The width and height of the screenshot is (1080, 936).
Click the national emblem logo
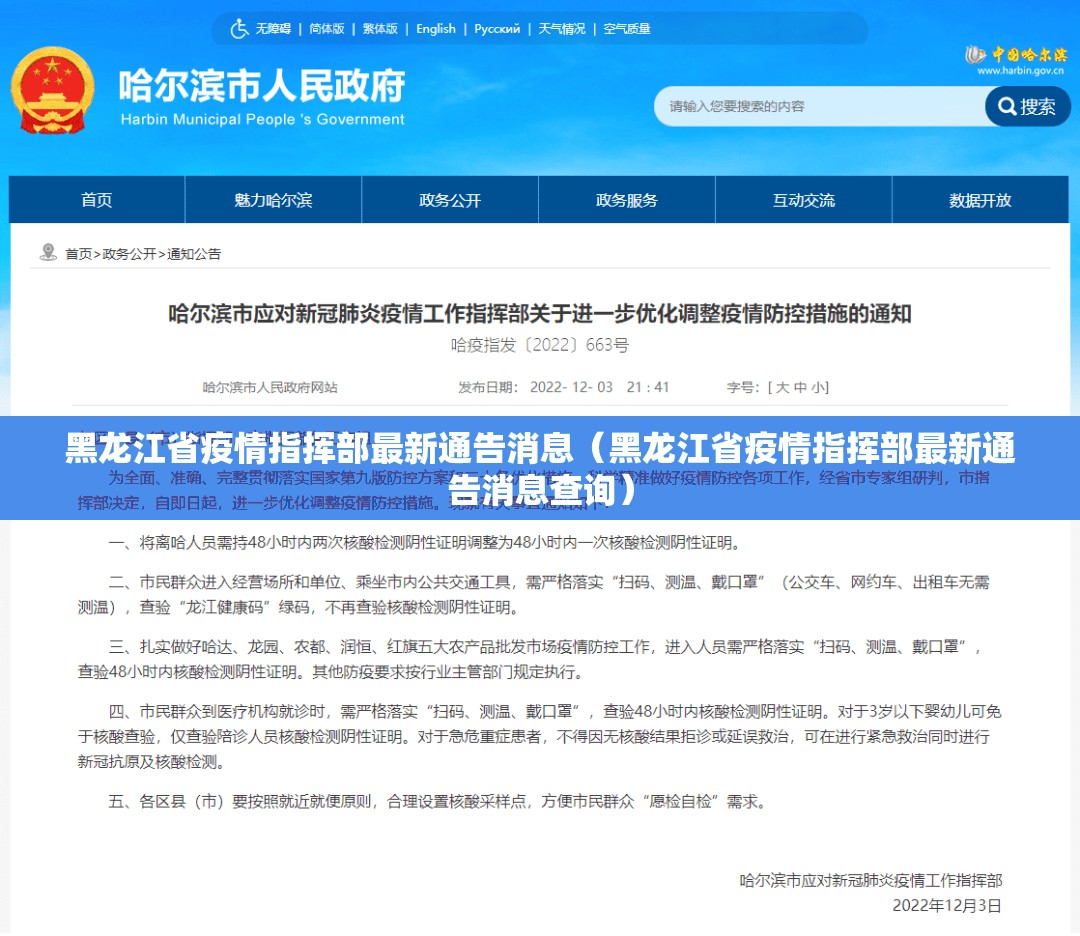(52, 90)
